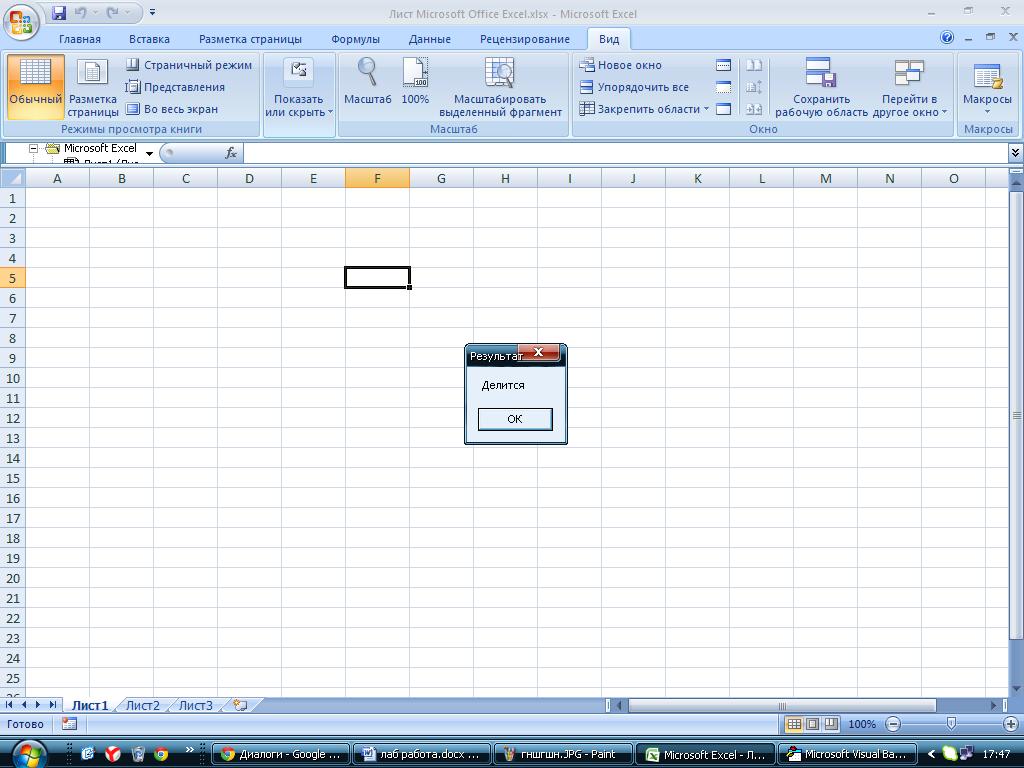The height and width of the screenshot is (768, 1024).
Task: Click the select-all corner of the grid
Action: click(12, 178)
